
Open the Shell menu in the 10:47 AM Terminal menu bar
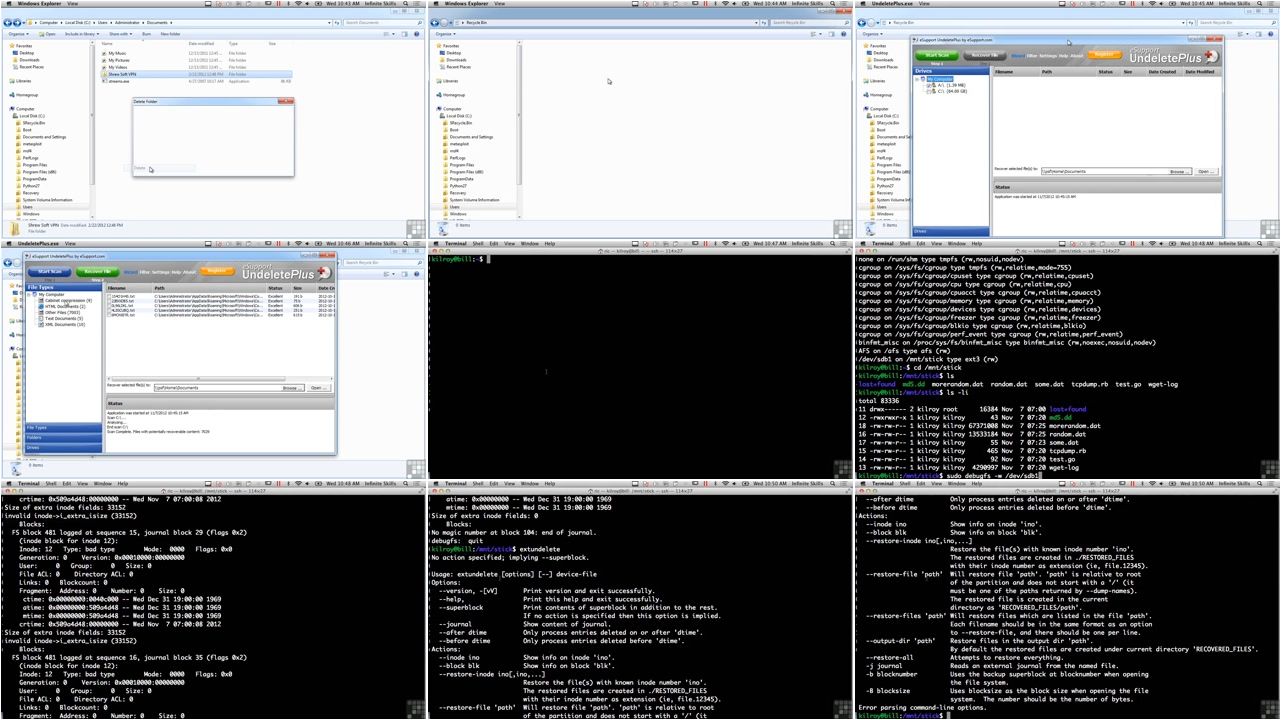(x=478, y=243)
